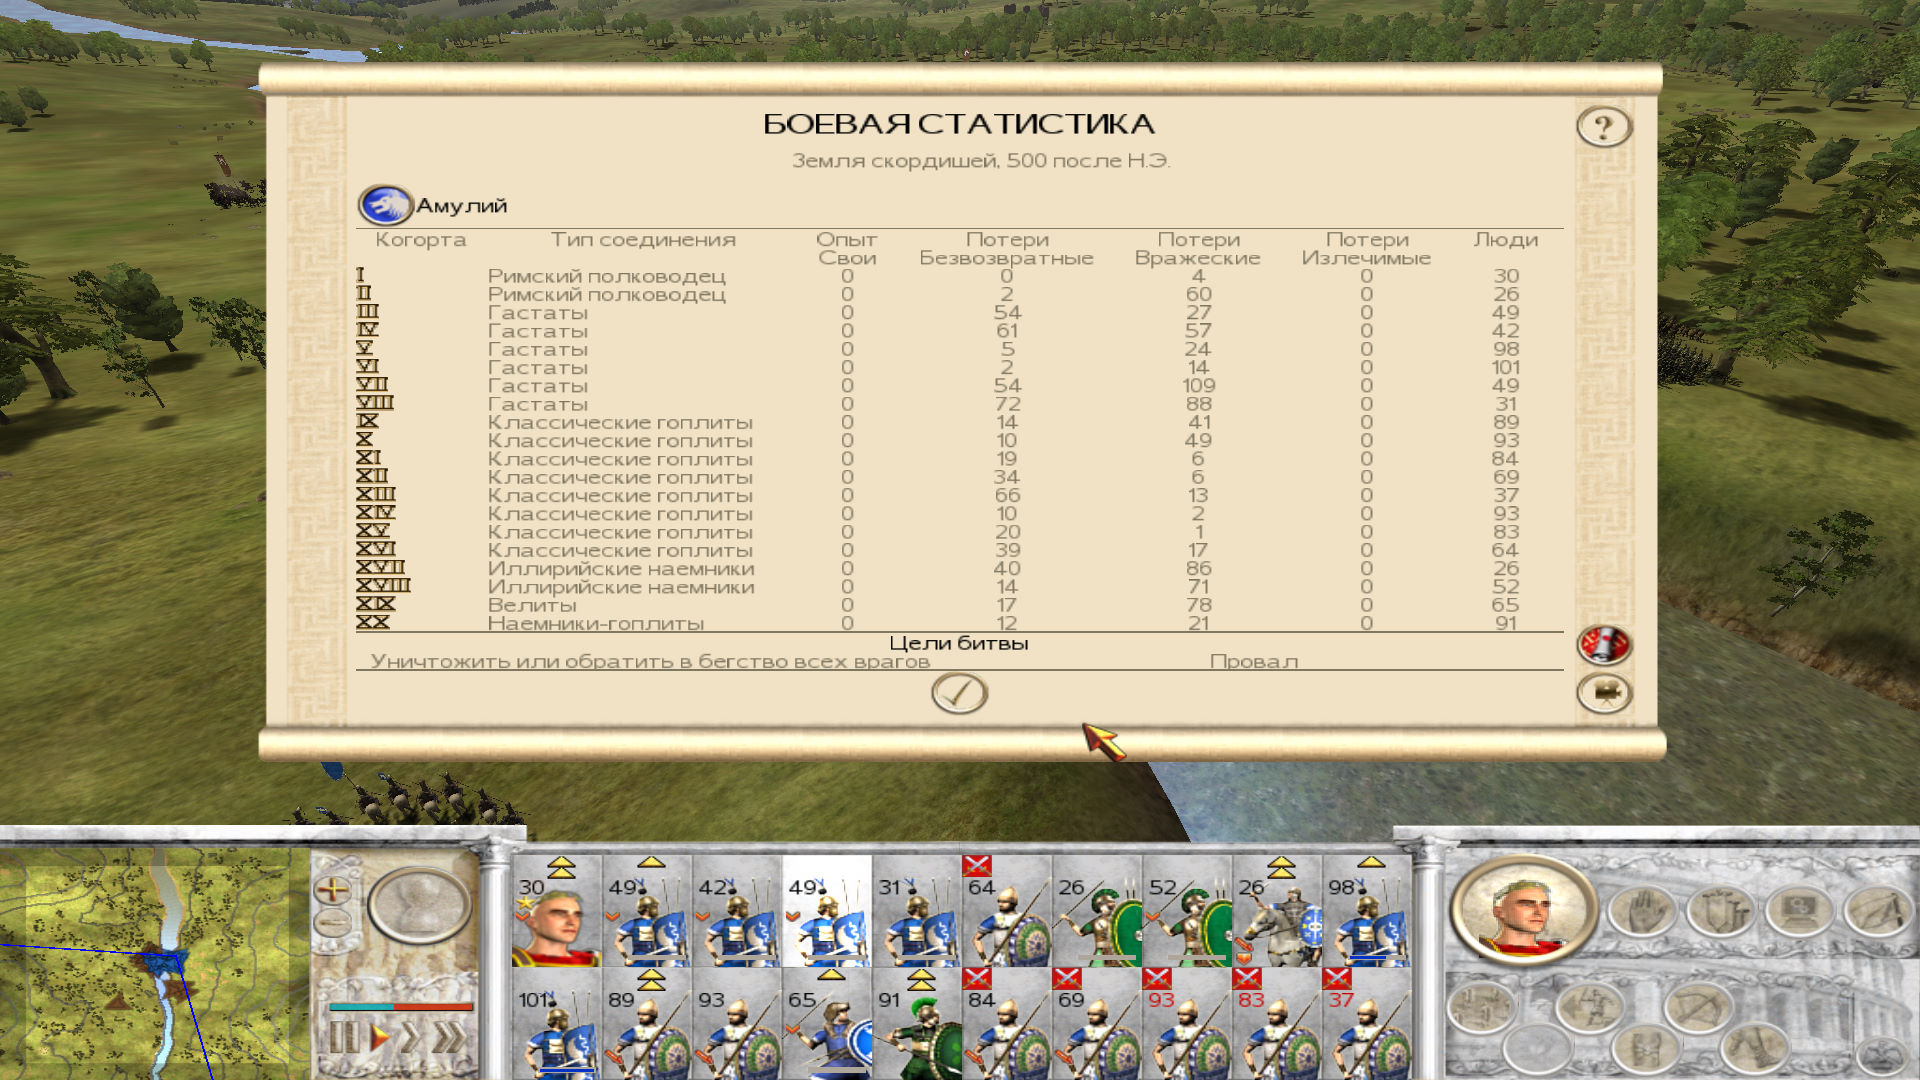The image size is (1920, 1080).
Task: Order withdrawal with the white flag icon
Action: (x=1877, y=911)
